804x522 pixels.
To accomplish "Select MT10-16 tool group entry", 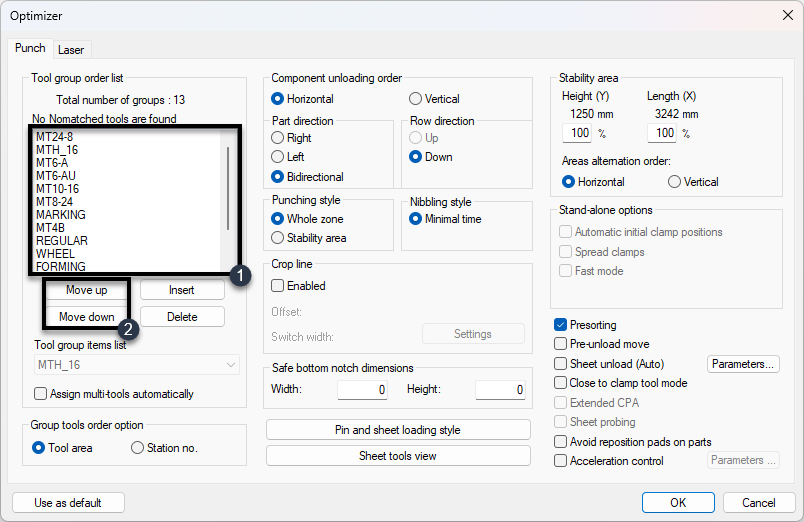I will 57,189.
